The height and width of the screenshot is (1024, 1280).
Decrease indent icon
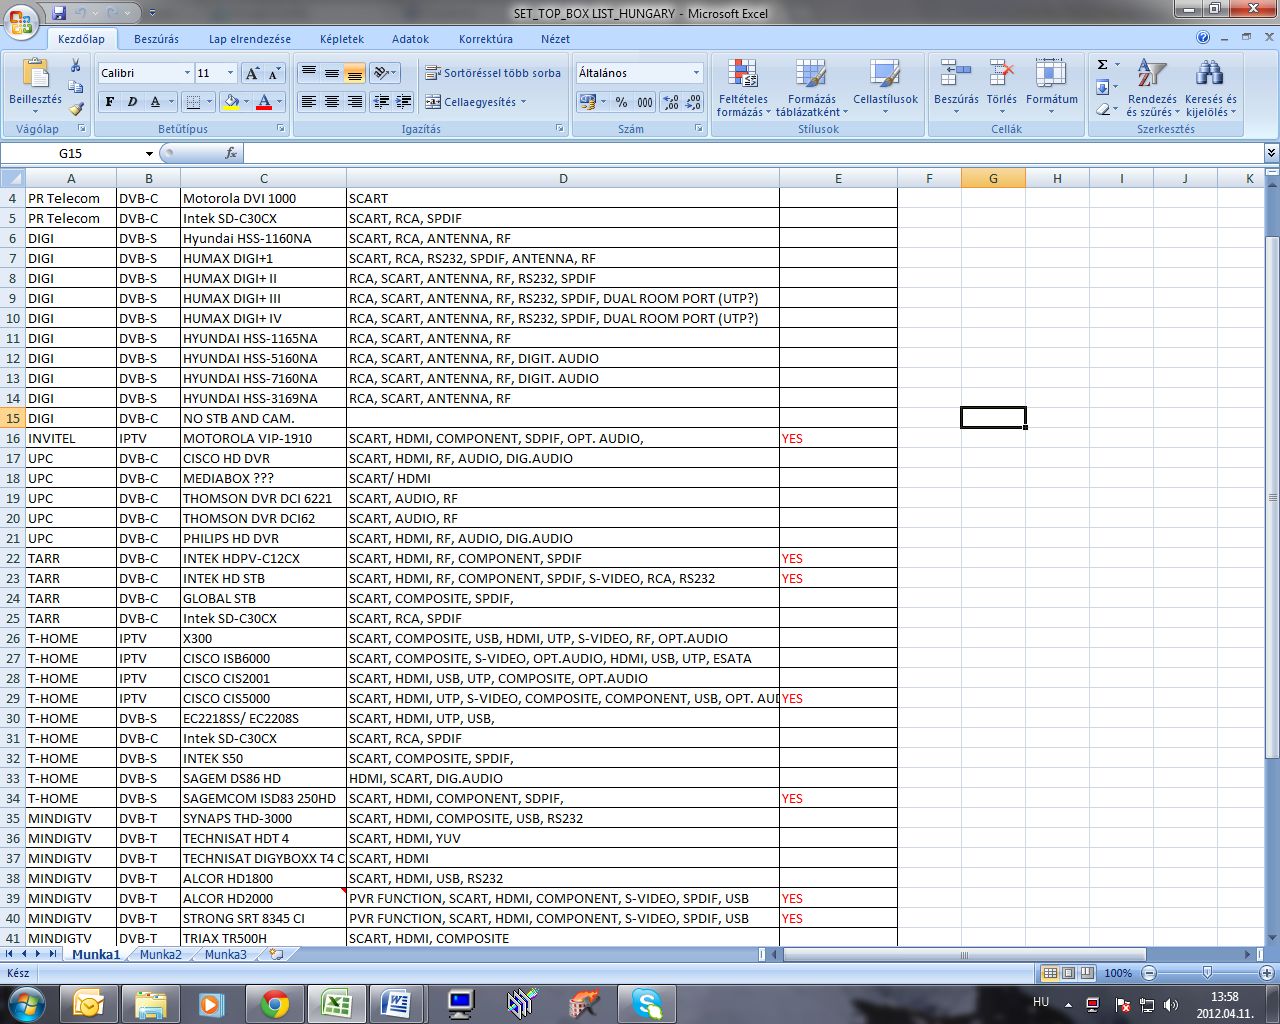[381, 102]
